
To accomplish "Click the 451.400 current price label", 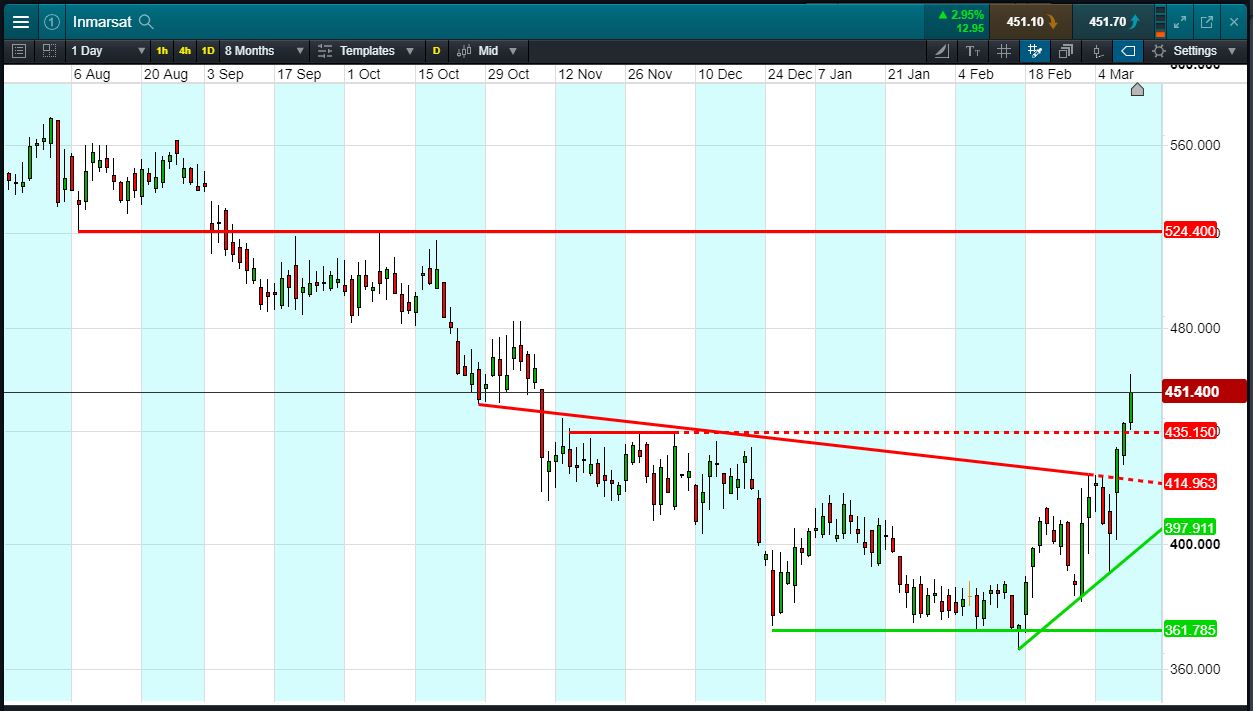I will point(1205,391).
